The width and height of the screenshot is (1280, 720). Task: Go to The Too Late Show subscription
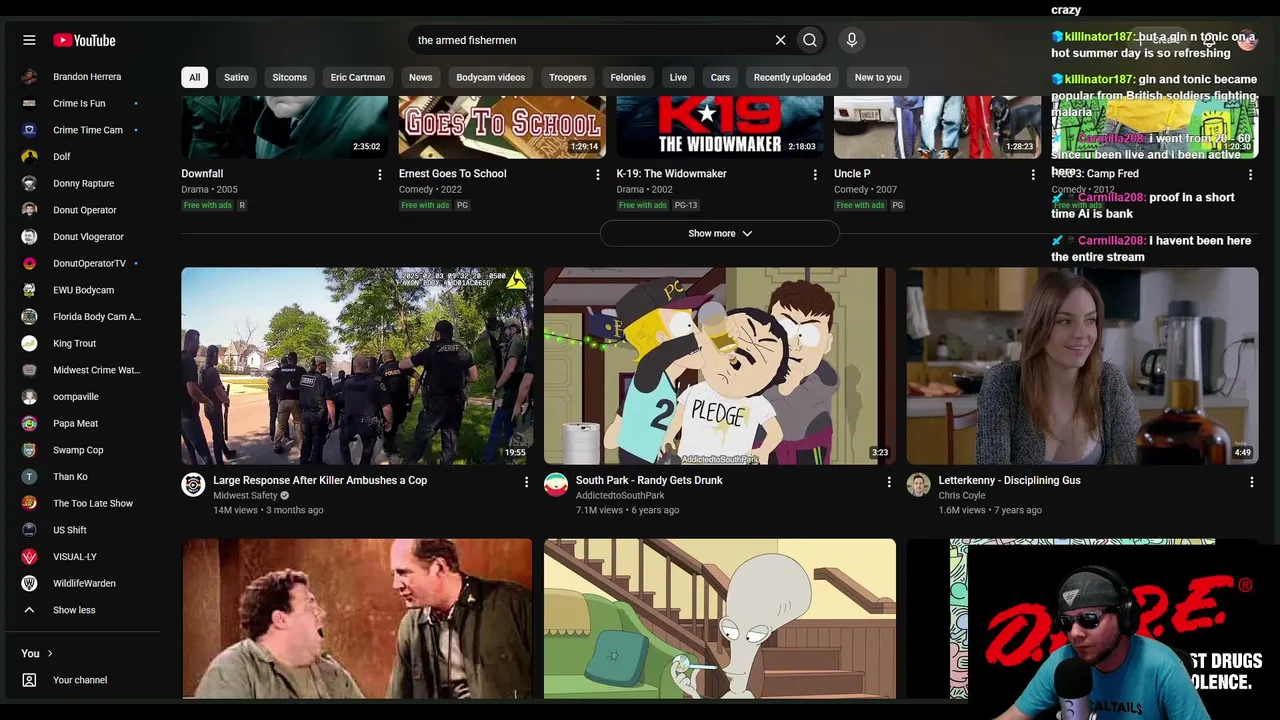[x=82, y=503]
